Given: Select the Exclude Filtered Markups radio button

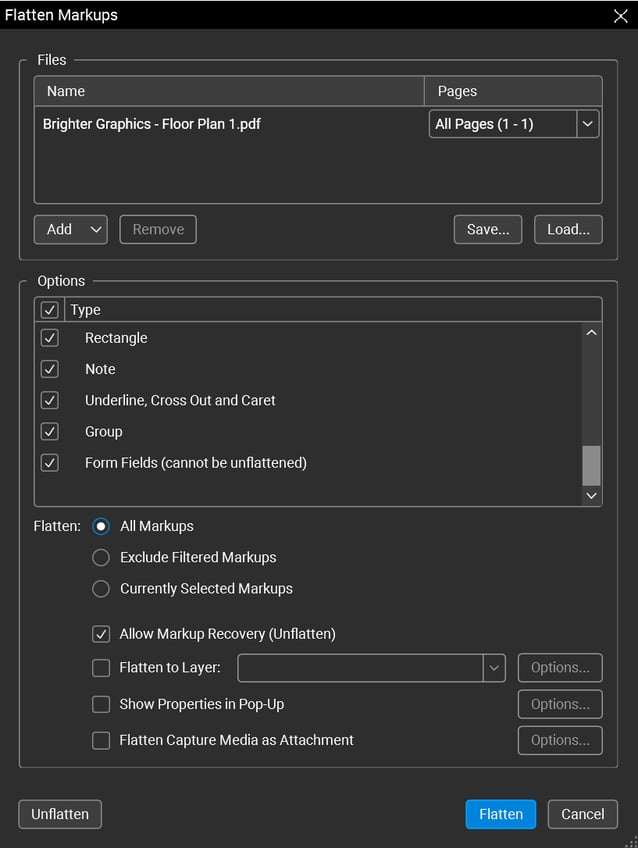Looking at the screenshot, I should 100,557.
